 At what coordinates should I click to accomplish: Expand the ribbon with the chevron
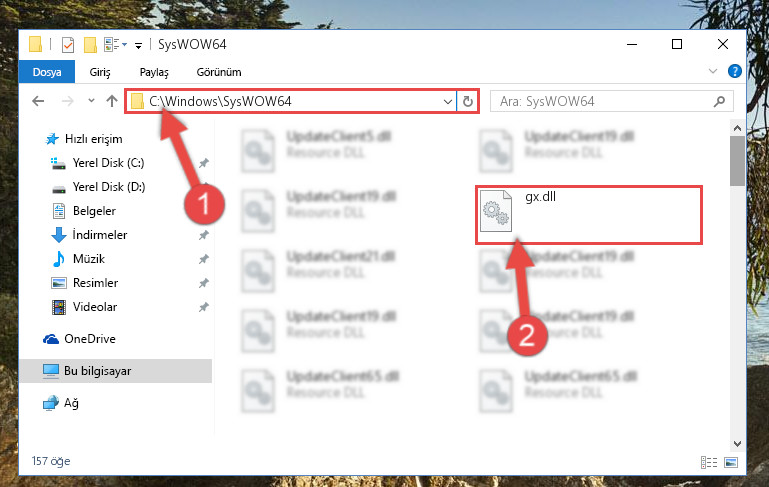[713, 71]
